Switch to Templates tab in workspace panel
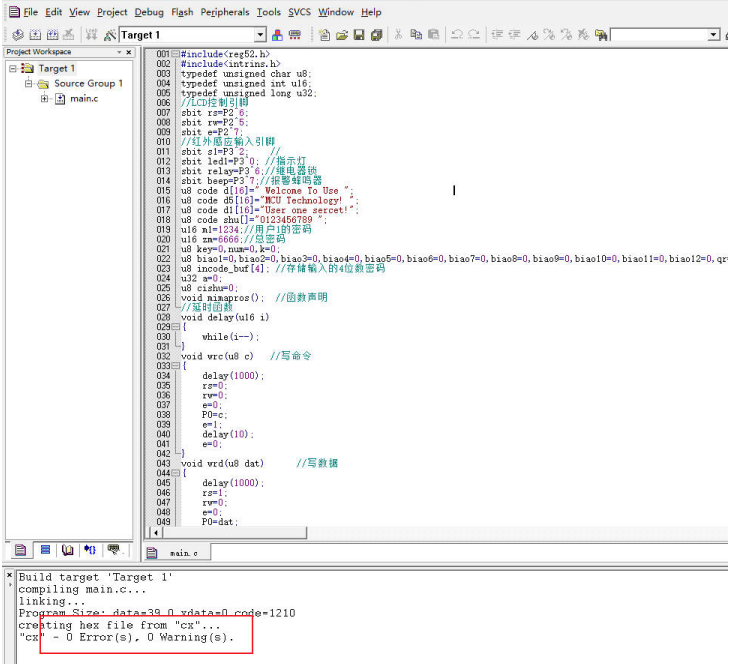Viewport: 746px width, 664px height. coord(114,550)
